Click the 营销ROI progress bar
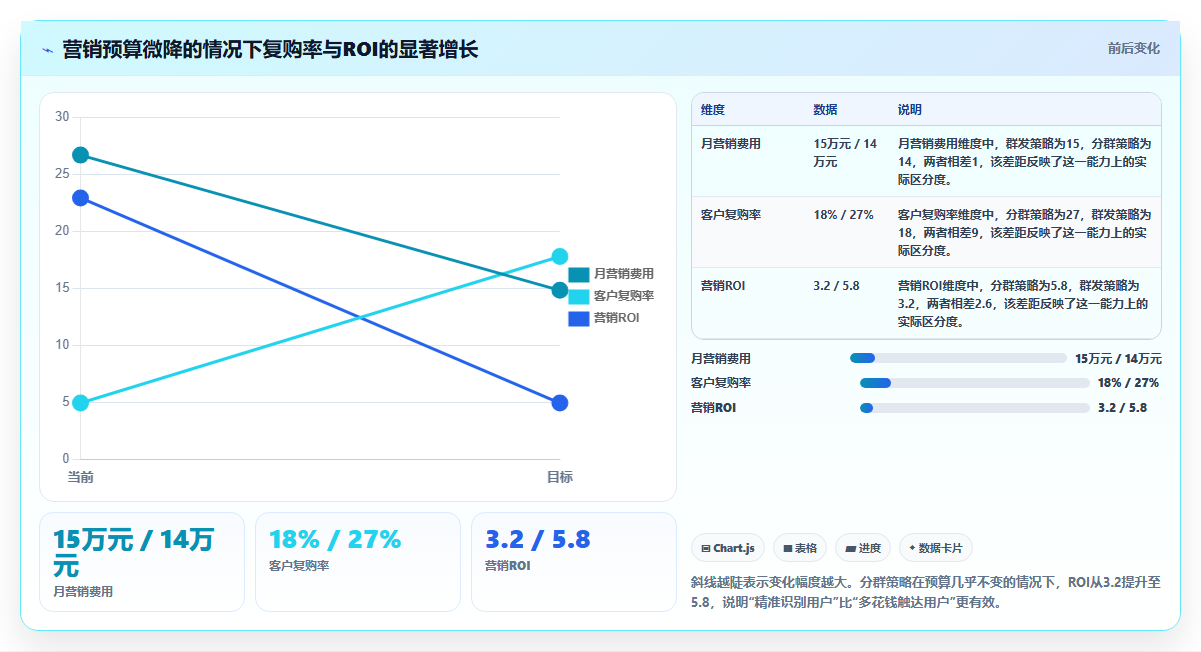The height and width of the screenshot is (652, 1201). [x=975, y=408]
